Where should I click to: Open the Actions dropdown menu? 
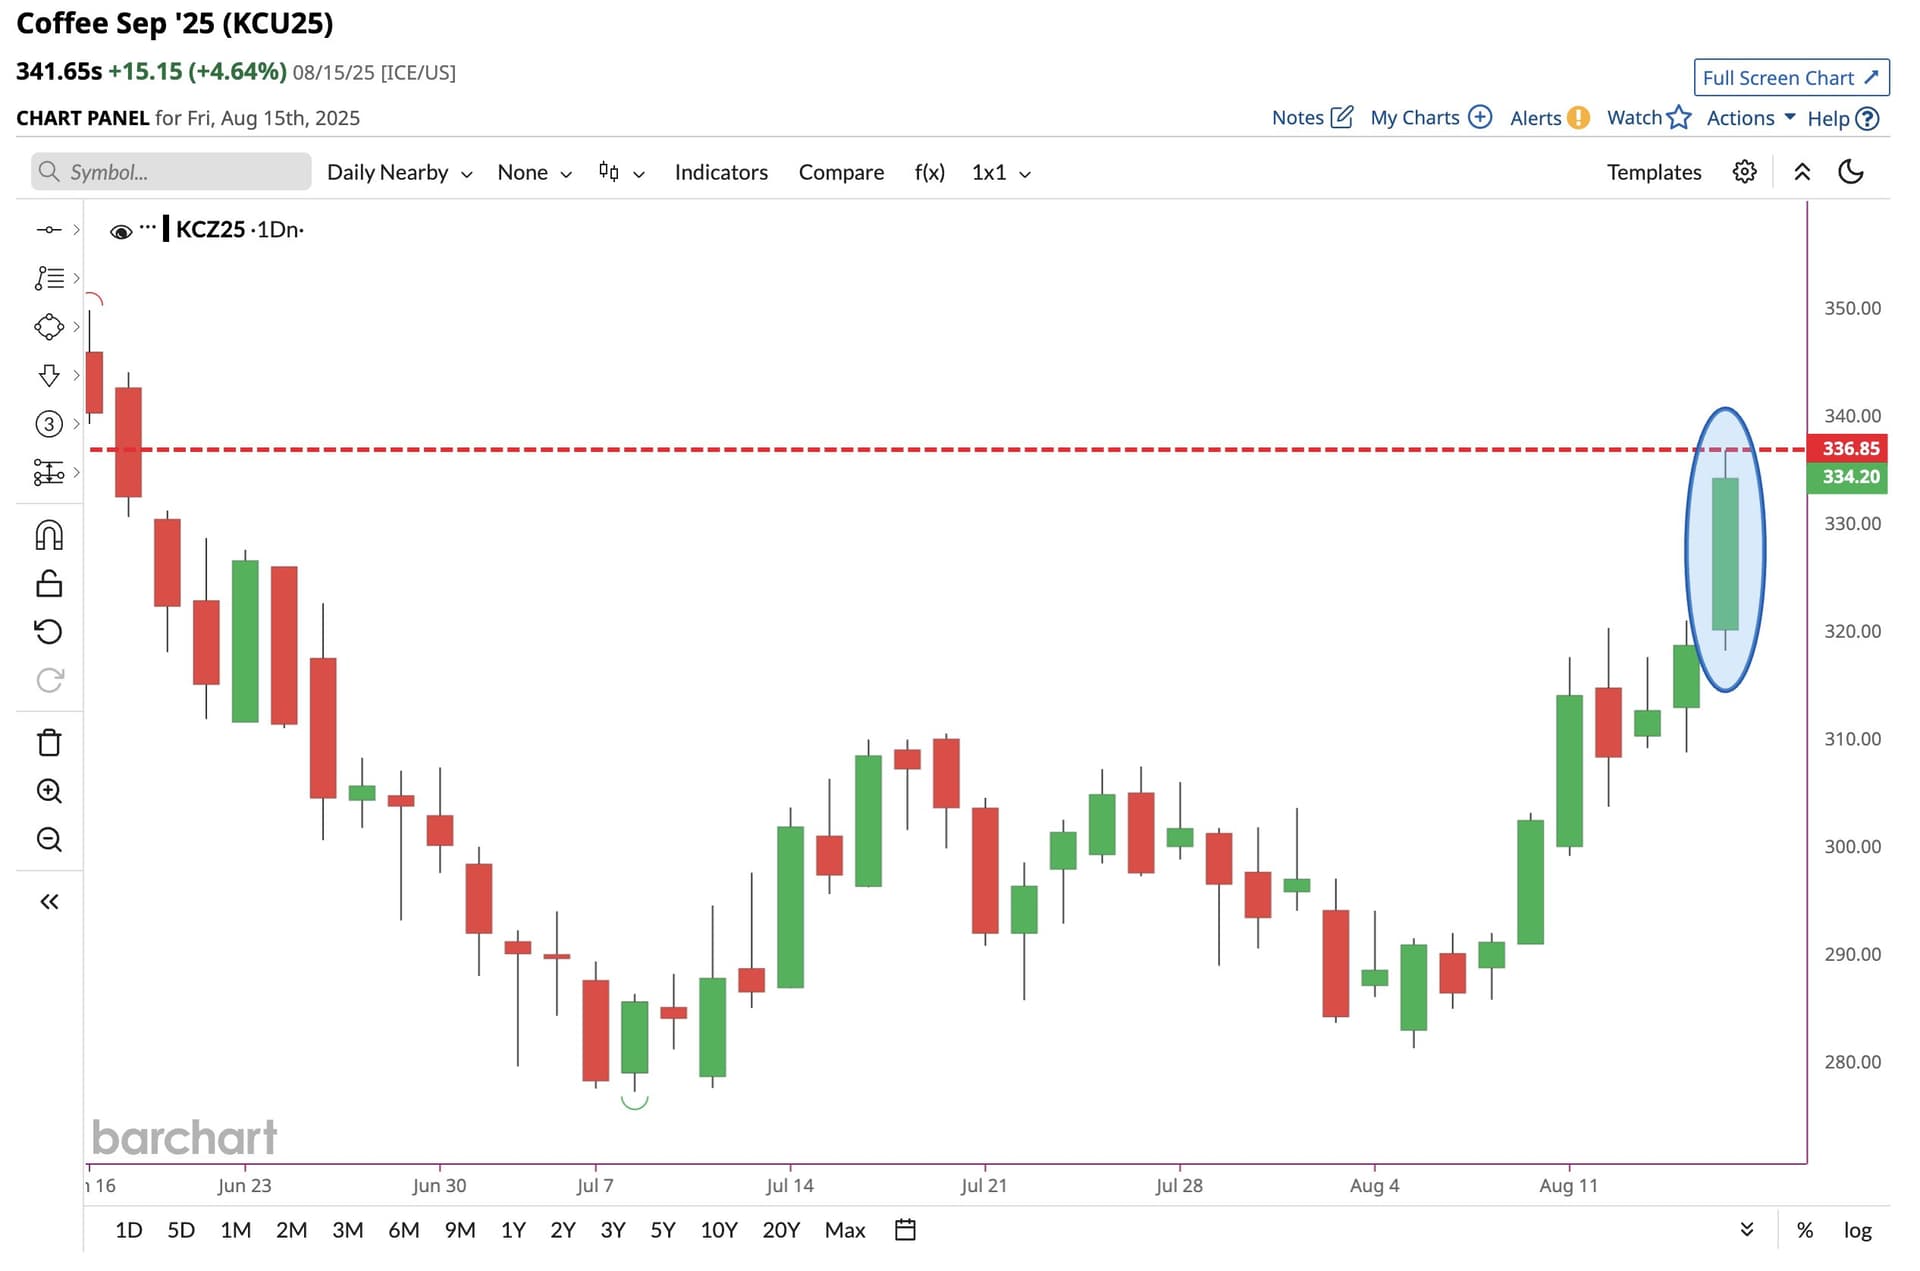tap(1750, 118)
